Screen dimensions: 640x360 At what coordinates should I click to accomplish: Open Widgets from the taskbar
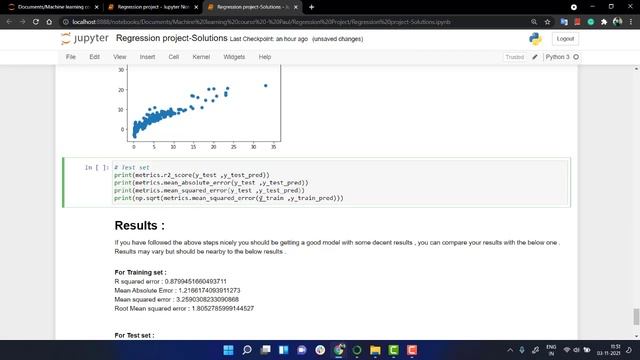coord(284,350)
